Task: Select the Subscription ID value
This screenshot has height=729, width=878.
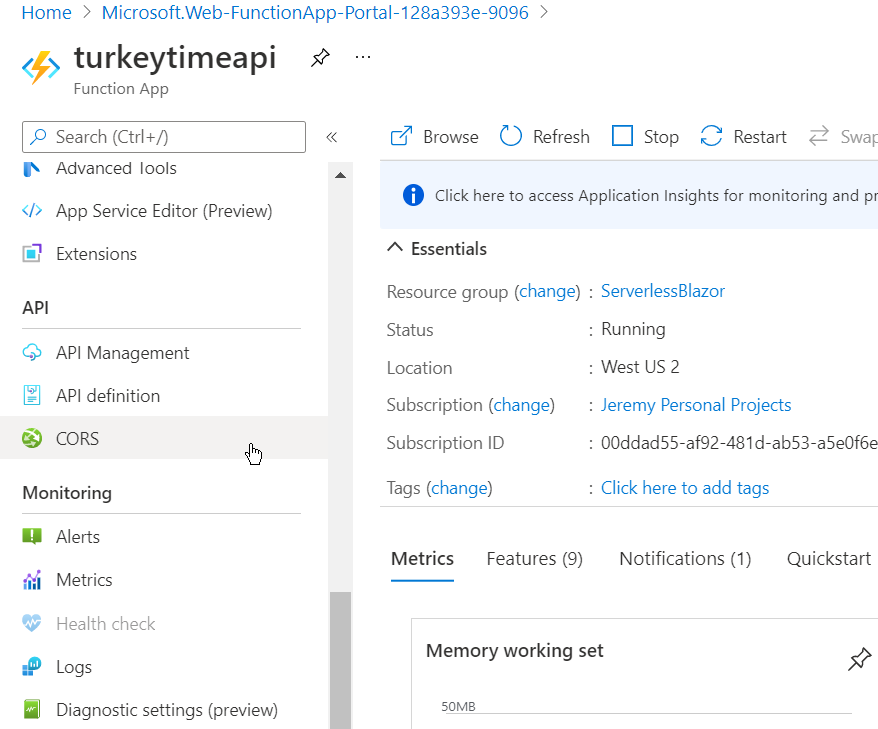Action: click(x=739, y=443)
